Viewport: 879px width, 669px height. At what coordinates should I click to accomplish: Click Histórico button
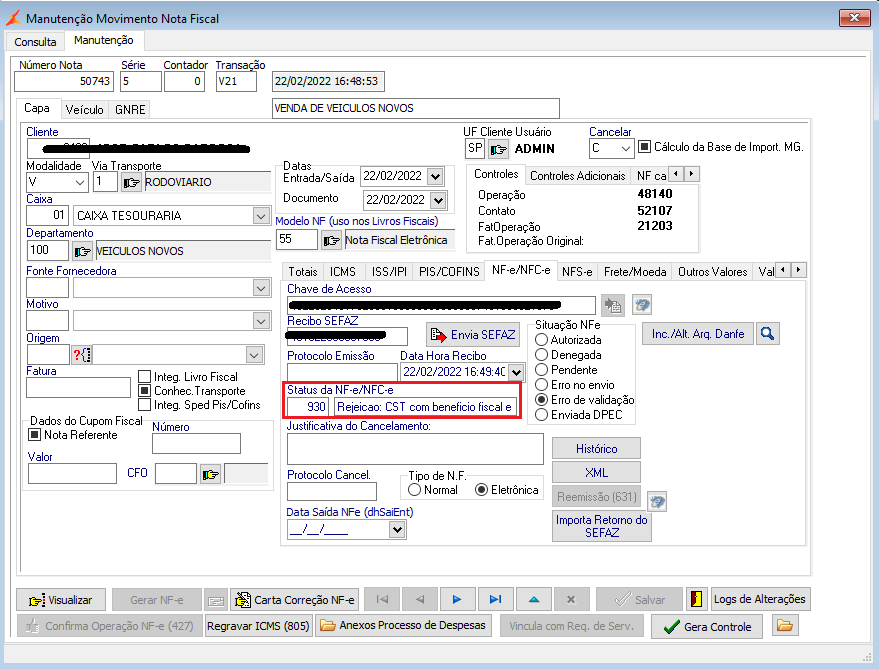pos(596,449)
